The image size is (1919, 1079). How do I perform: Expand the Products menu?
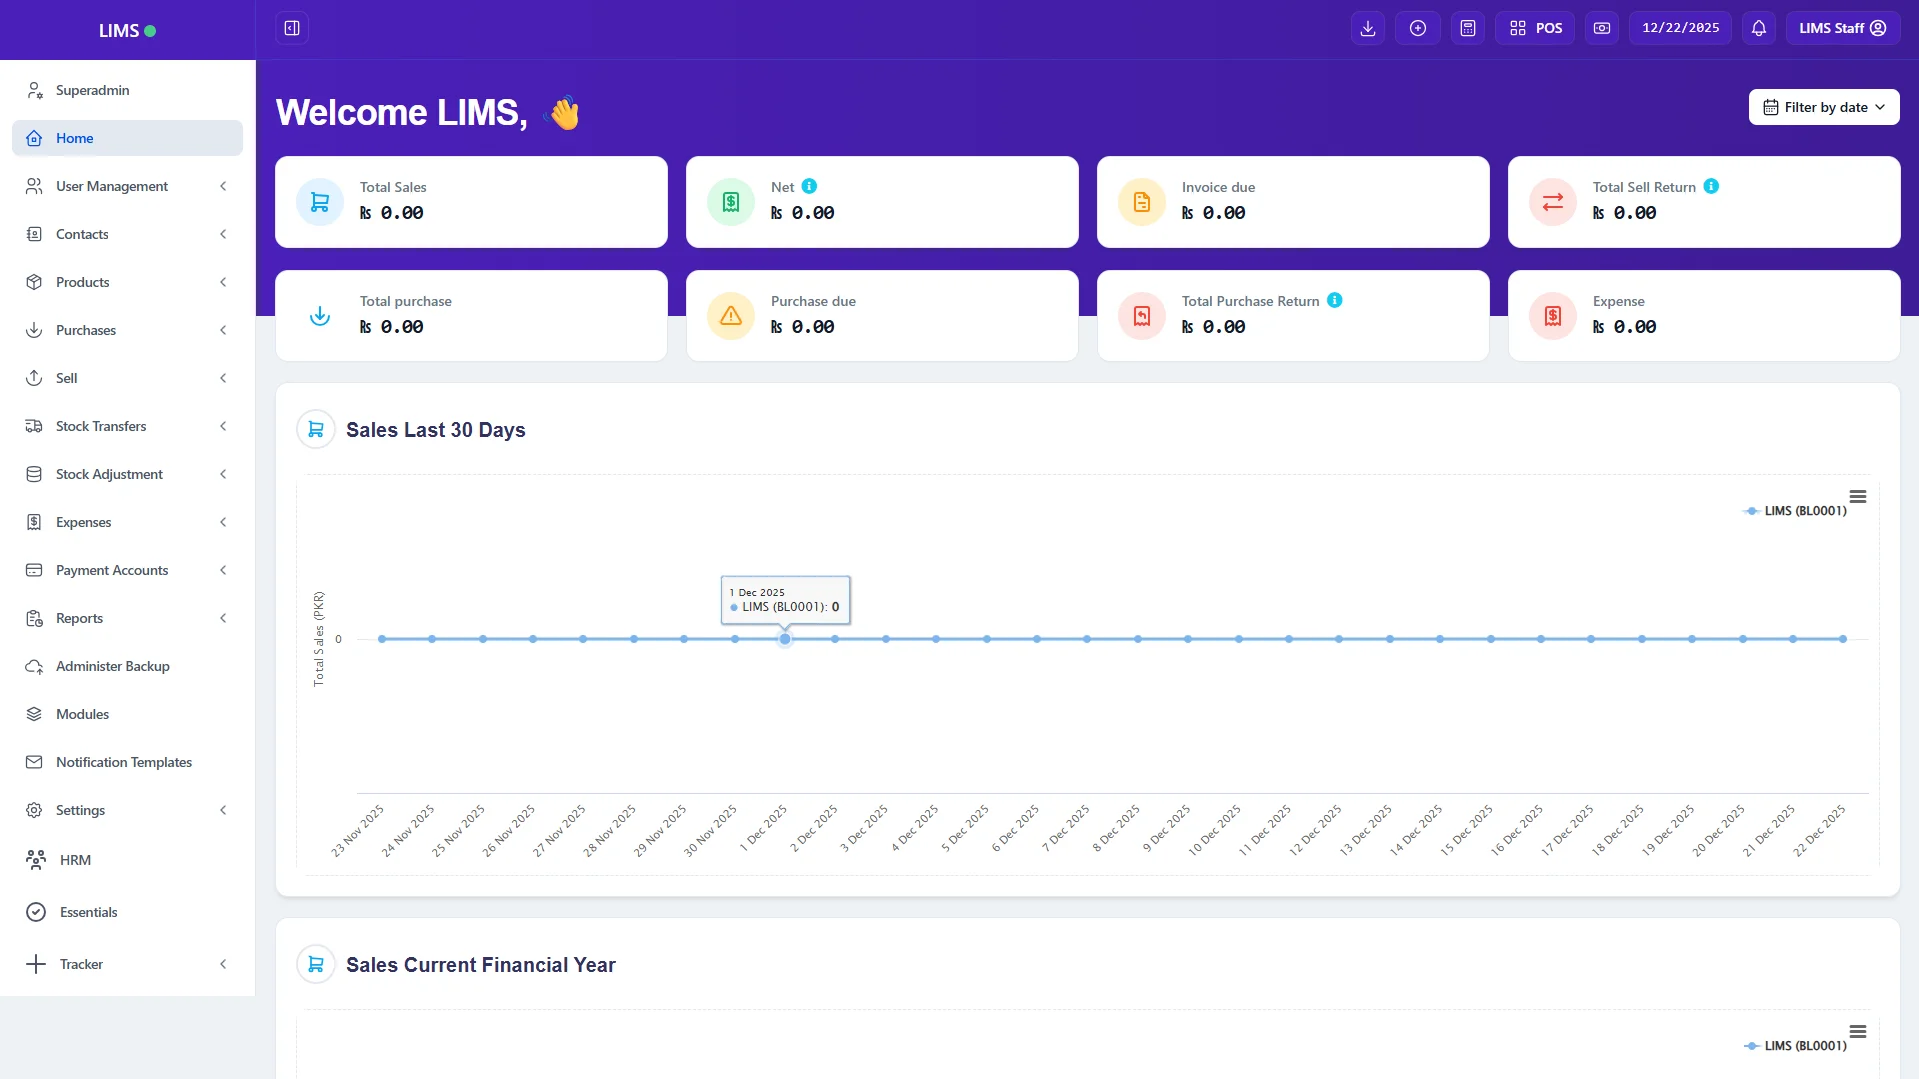128,282
